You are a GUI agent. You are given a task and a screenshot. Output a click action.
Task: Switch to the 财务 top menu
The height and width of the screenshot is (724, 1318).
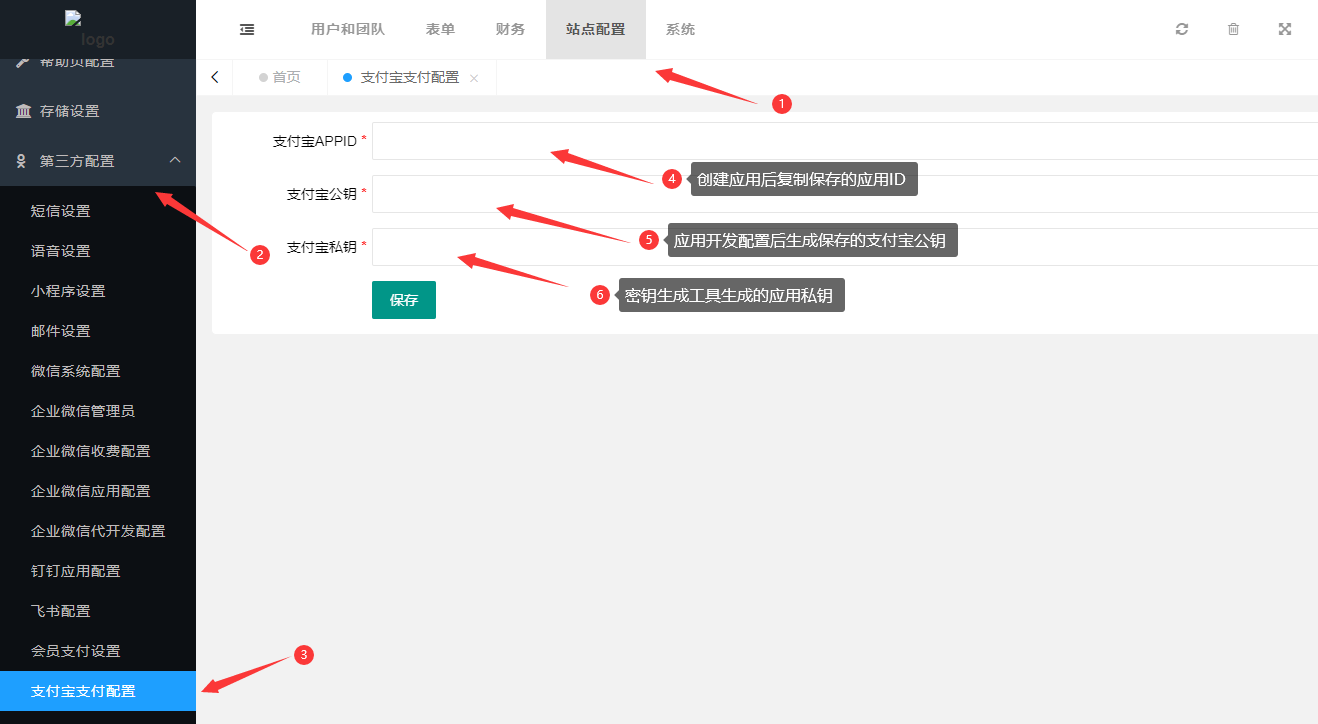tap(510, 30)
